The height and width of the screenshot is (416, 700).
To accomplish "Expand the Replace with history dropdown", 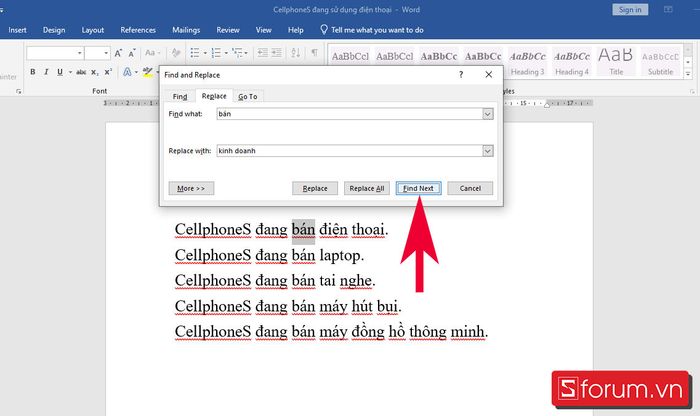I will [x=488, y=151].
